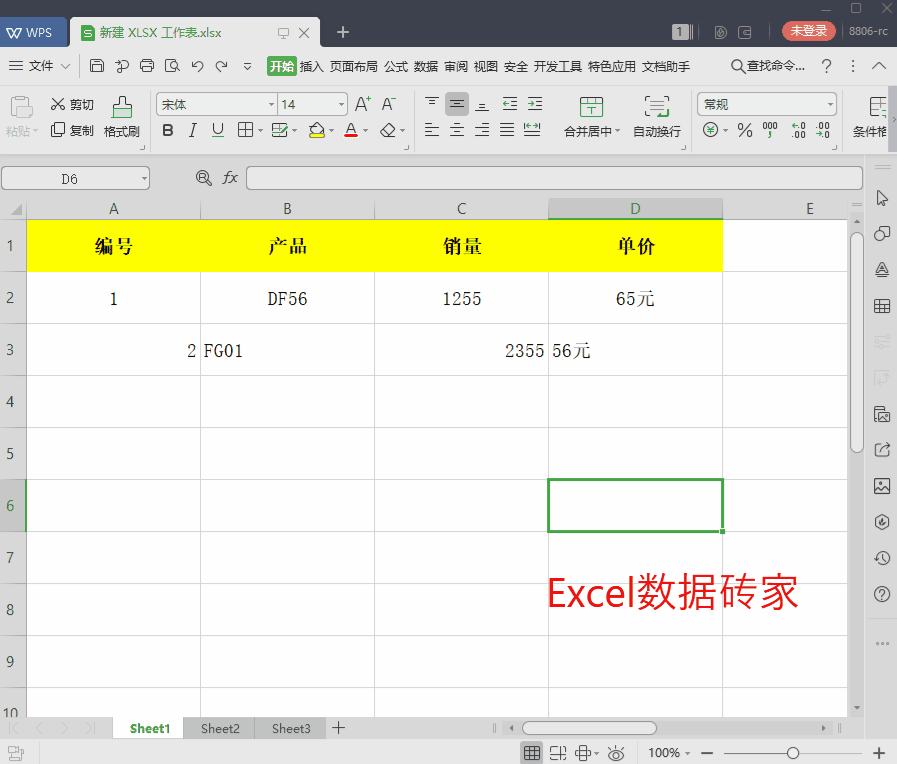Click the zoom in plus button
This screenshot has width=897, height=764.
pos(879,753)
